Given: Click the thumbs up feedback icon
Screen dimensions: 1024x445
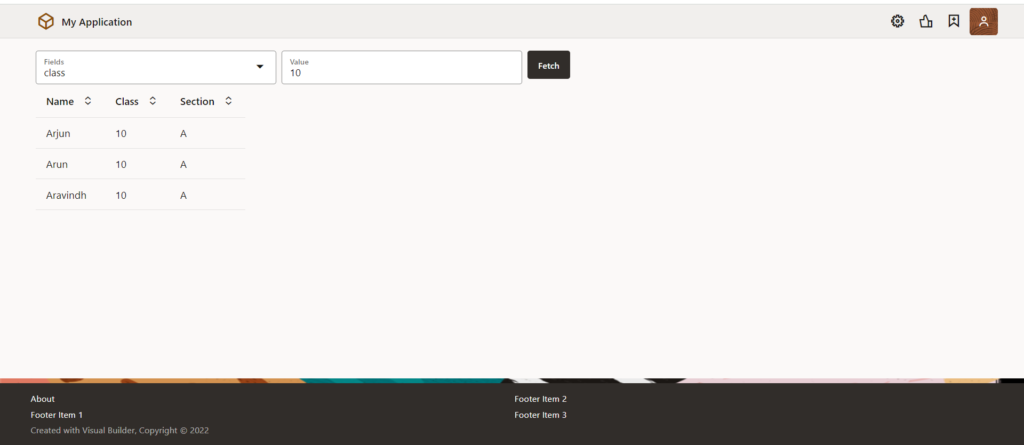Looking at the screenshot, I should pyautogui.click(x=925, y=21).
